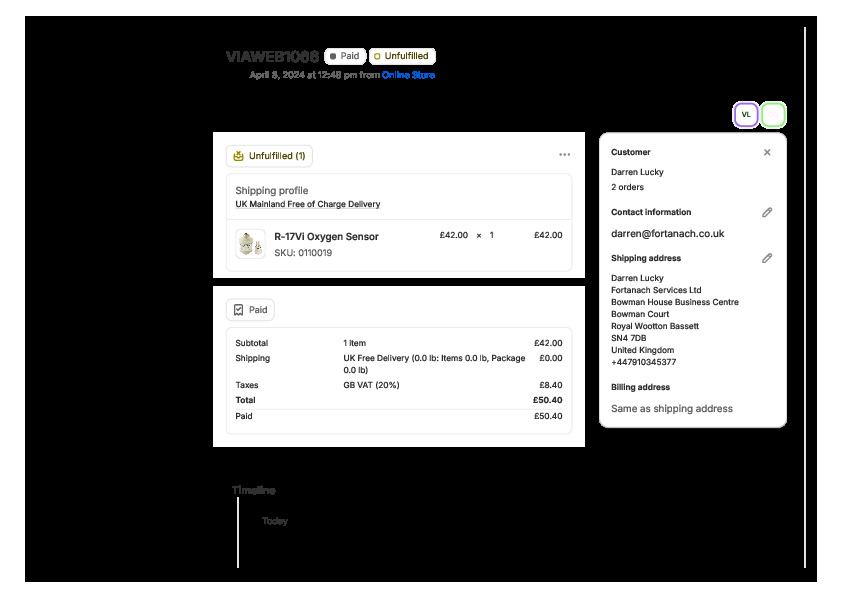
Task: Click the phone number +447910345377
Action: (643, 362)
